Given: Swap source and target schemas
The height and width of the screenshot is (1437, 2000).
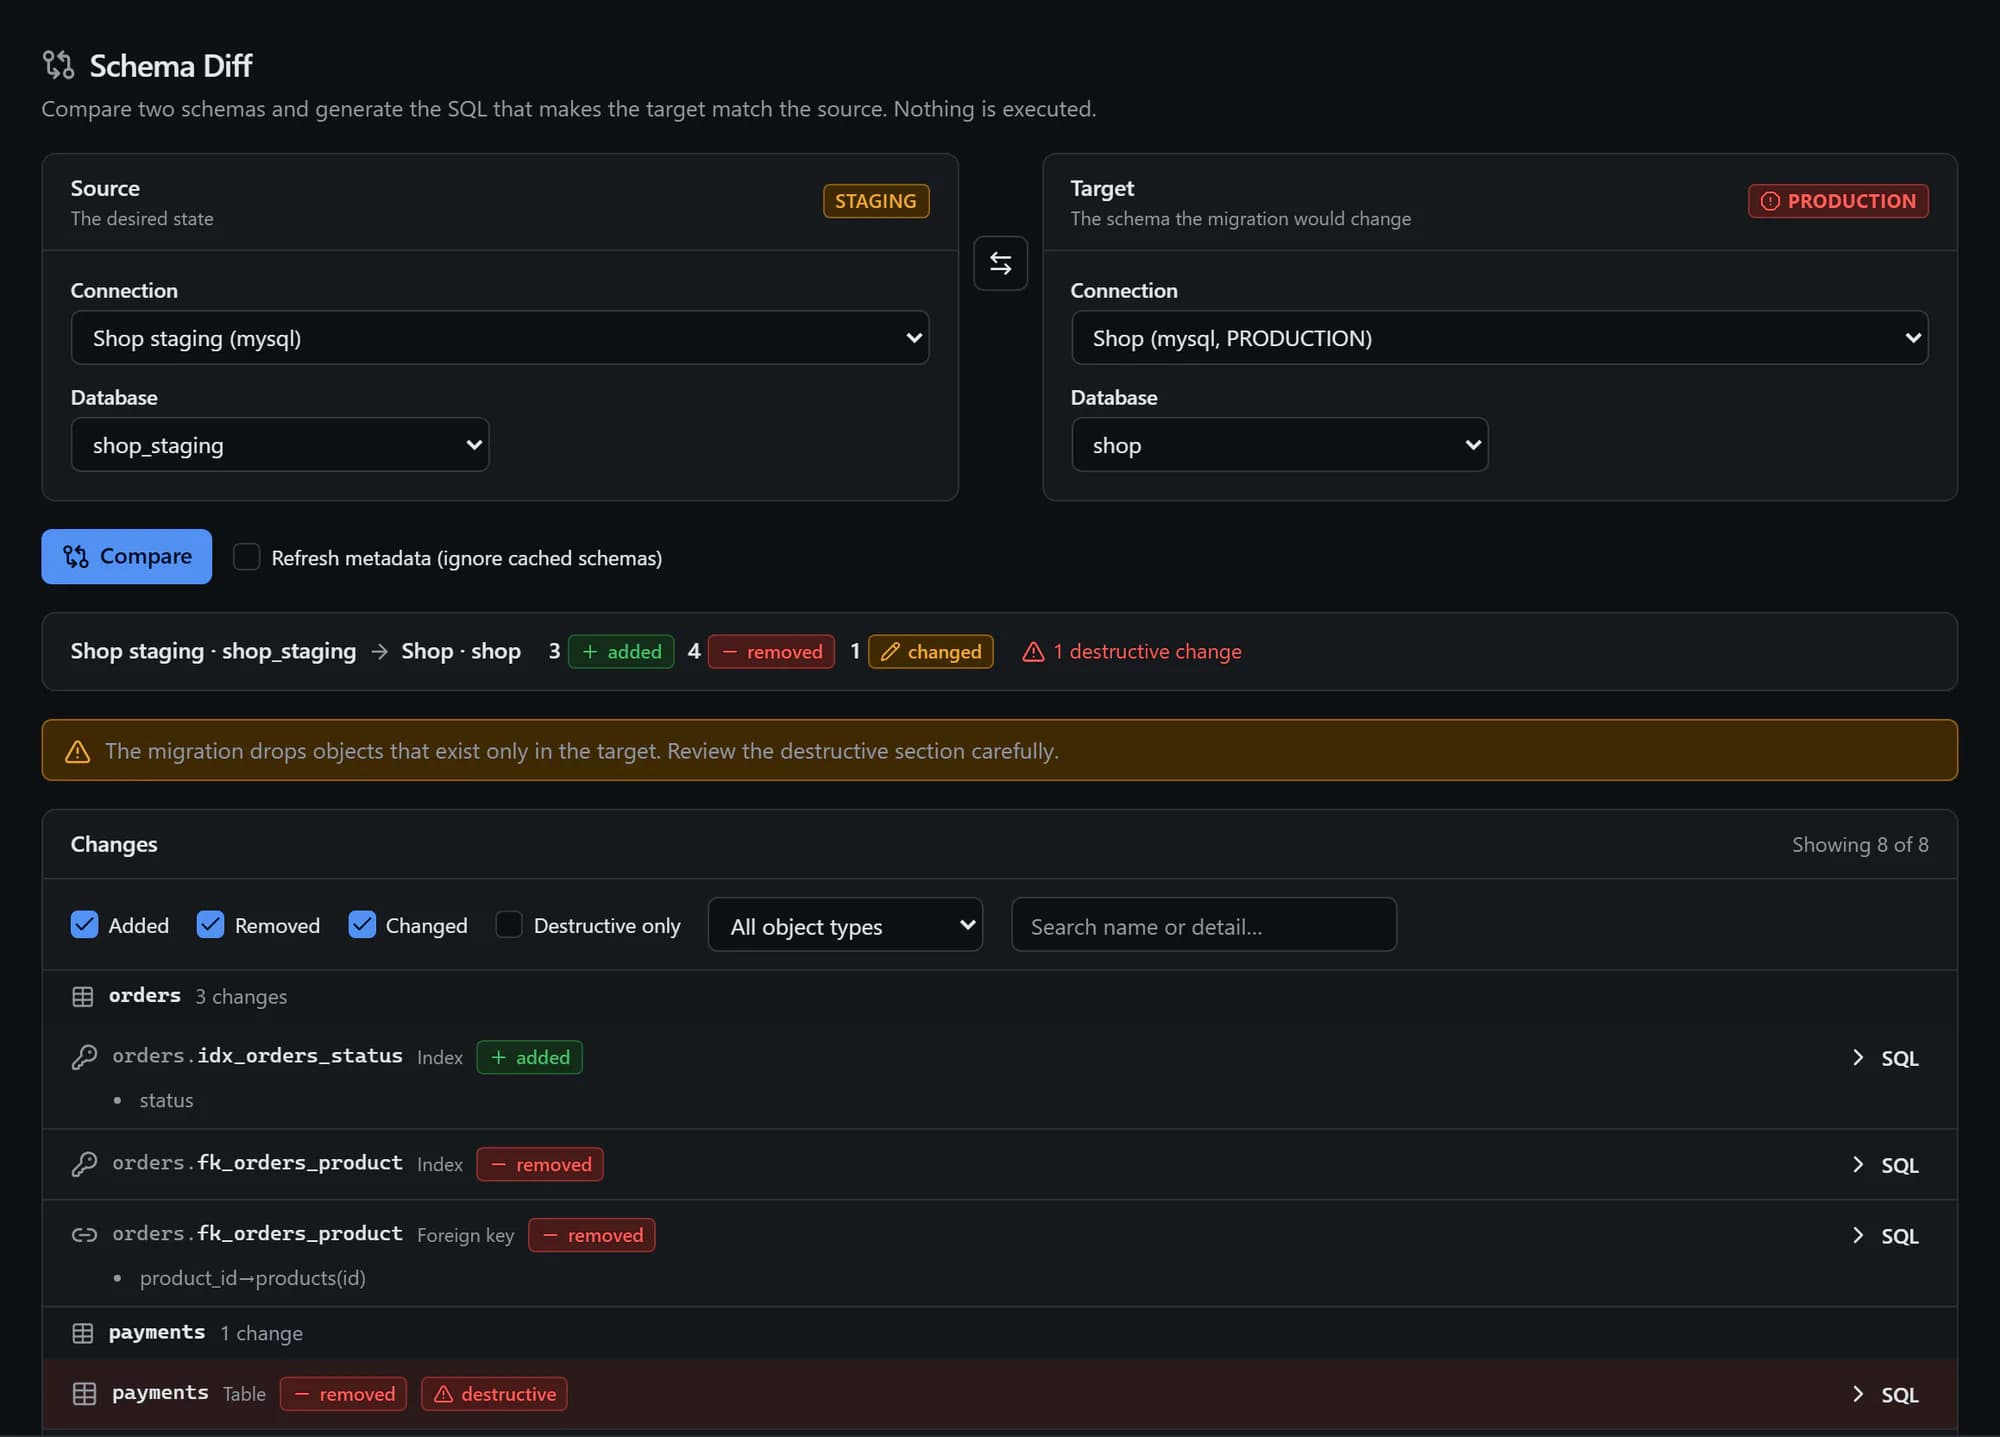Looking at the screenshot, I should (x=1000, y=263).
